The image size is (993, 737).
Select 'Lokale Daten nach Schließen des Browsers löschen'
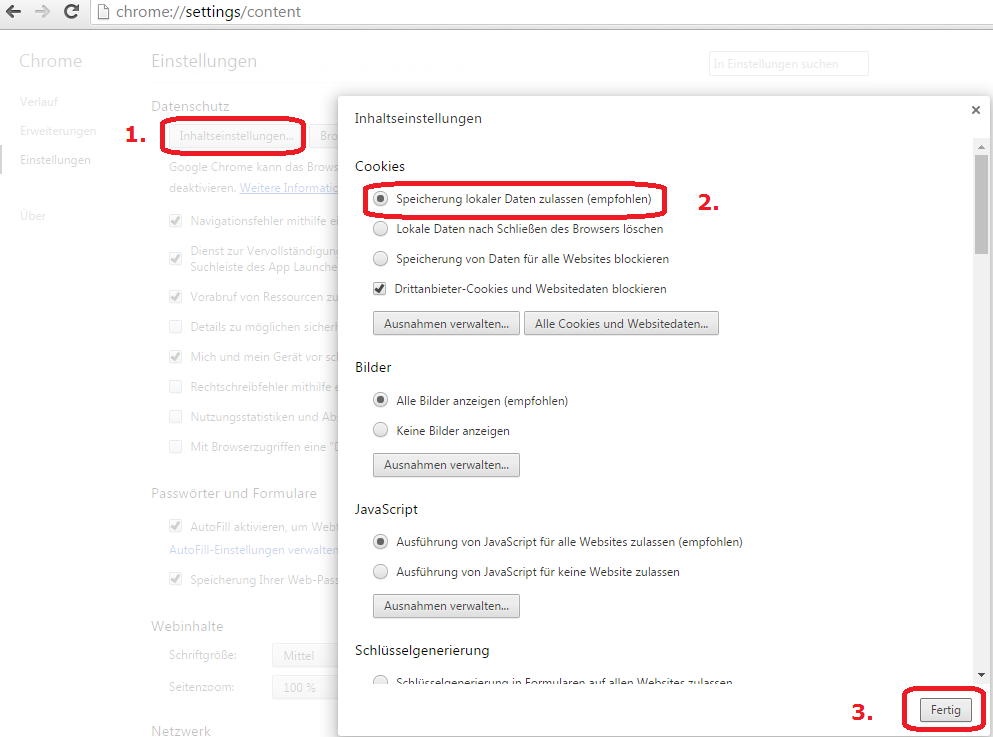pyautogui.click(x=380, y=229)
